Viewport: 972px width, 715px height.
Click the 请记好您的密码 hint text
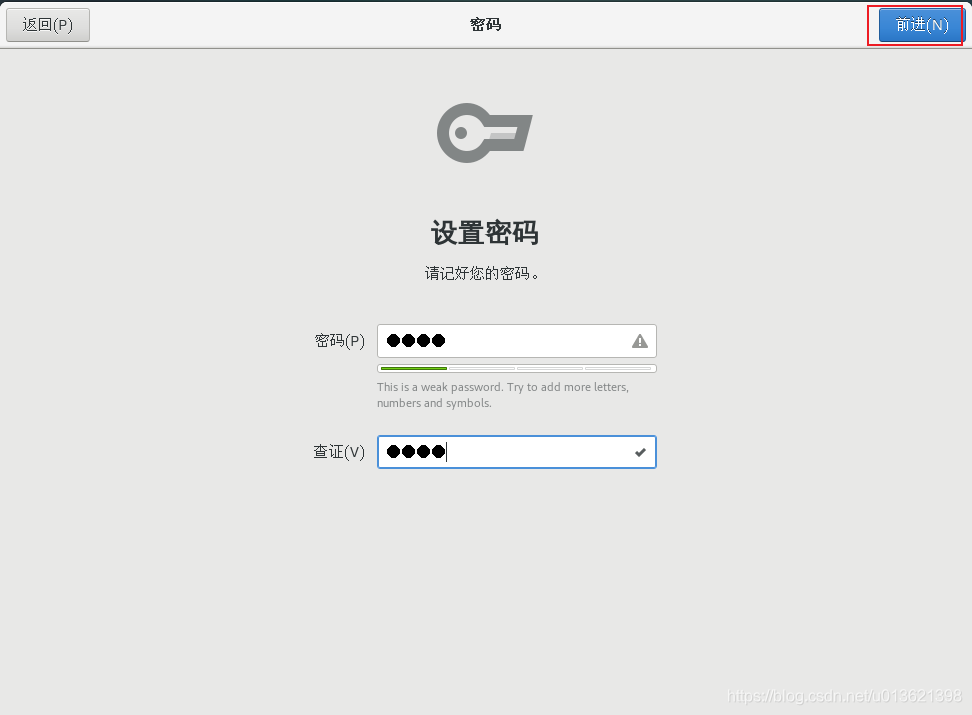click(x=482, y=273)
